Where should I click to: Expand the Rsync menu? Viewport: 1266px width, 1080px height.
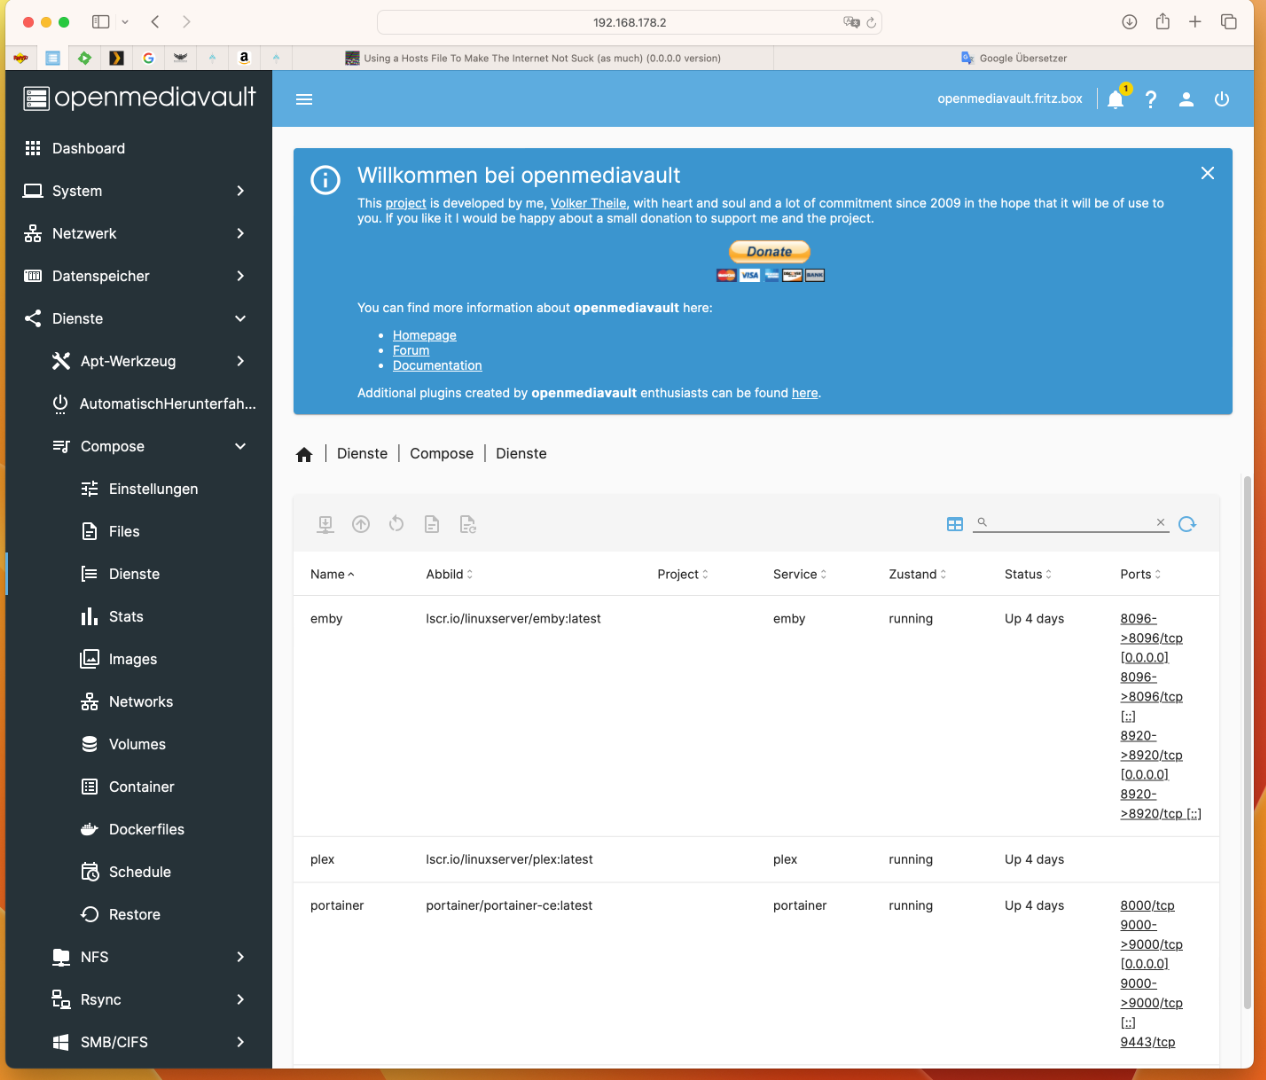point(139,1000)
